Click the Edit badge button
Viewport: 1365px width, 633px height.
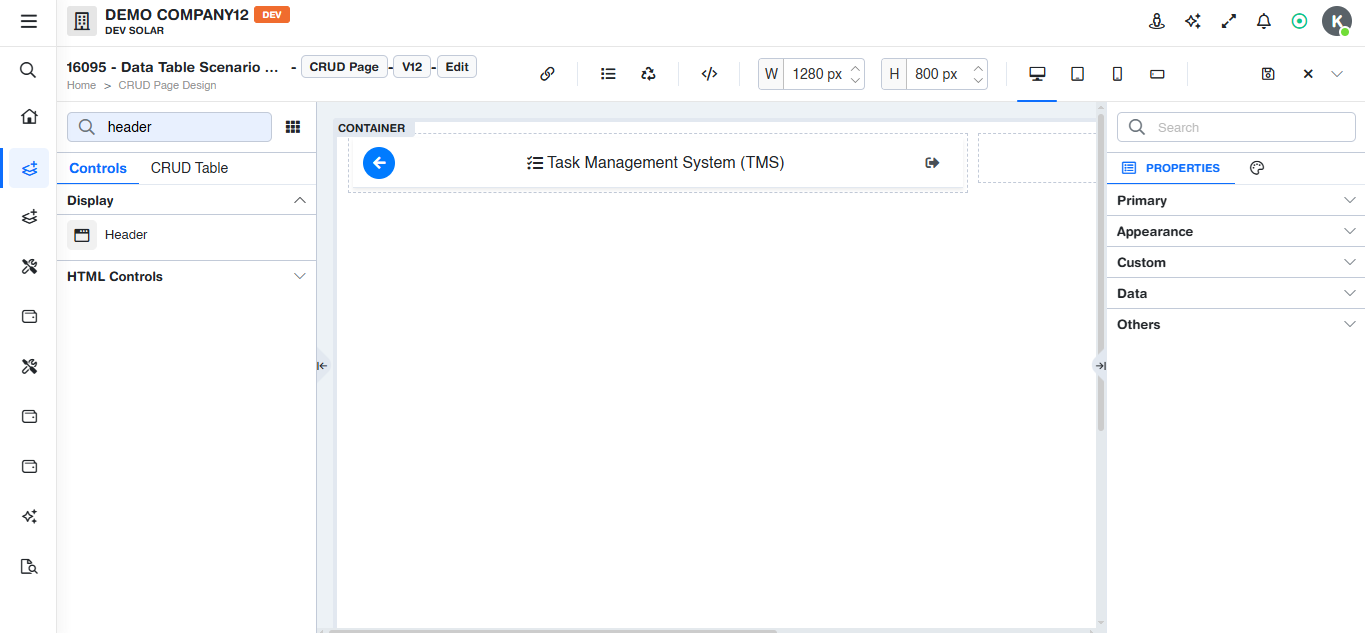[x=456, y=67]
